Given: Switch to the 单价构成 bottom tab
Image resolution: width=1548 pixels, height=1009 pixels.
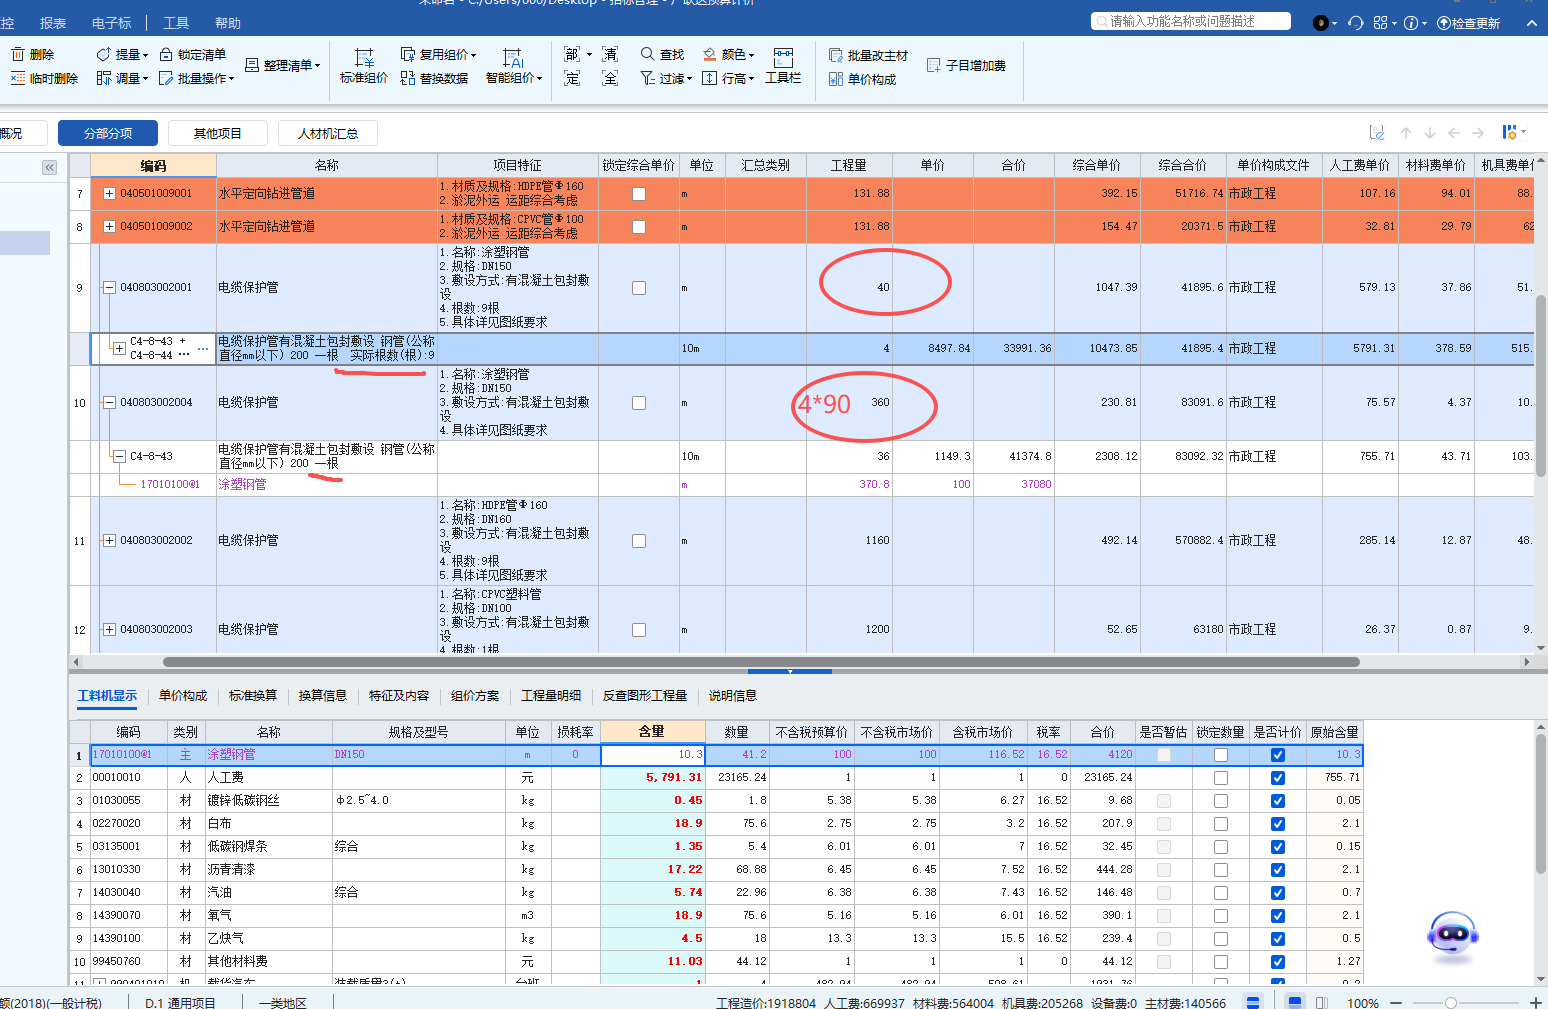Looking at the screenshot, I should pos(183,696).
